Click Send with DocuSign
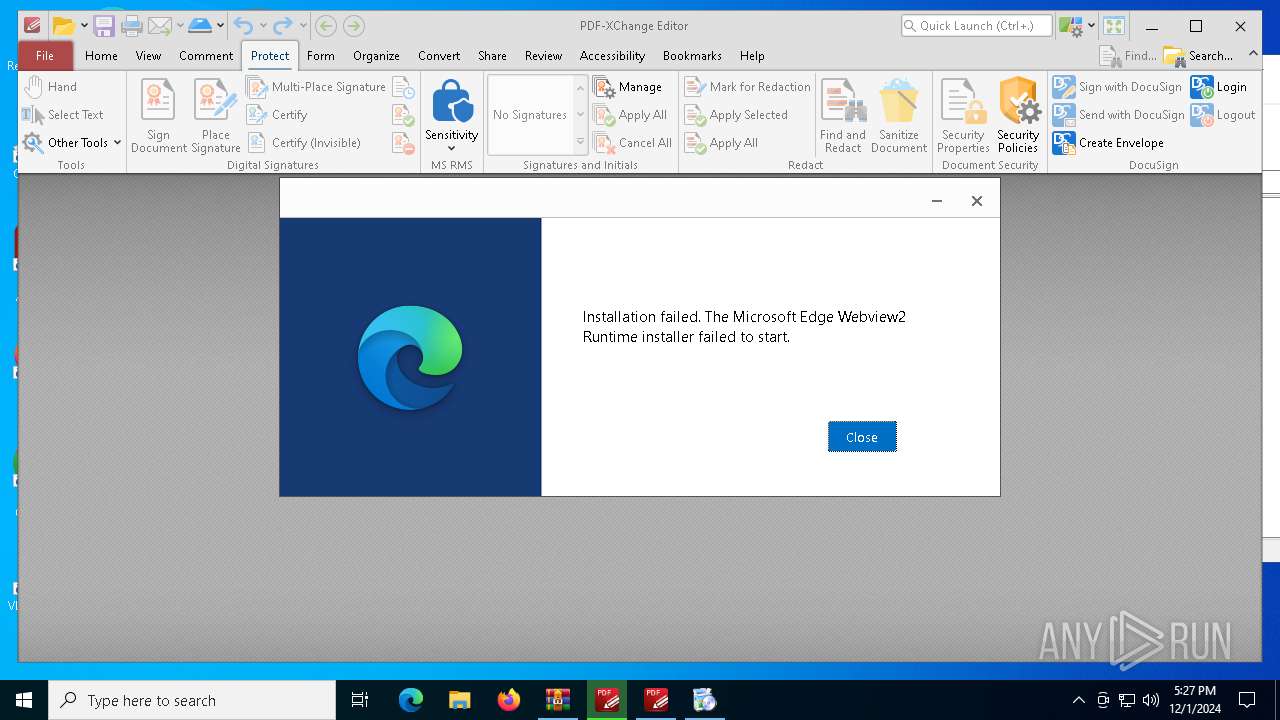This screenshot has height=720, width=1280. point(1119,115)
